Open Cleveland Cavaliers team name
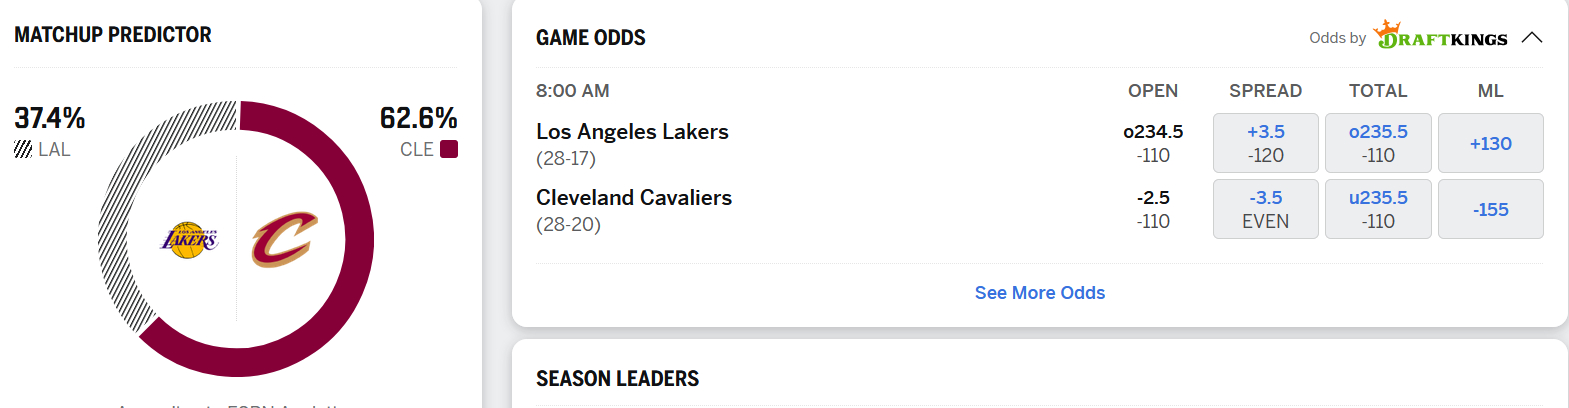Viewport: 1569px width, 408px height. 634,198
